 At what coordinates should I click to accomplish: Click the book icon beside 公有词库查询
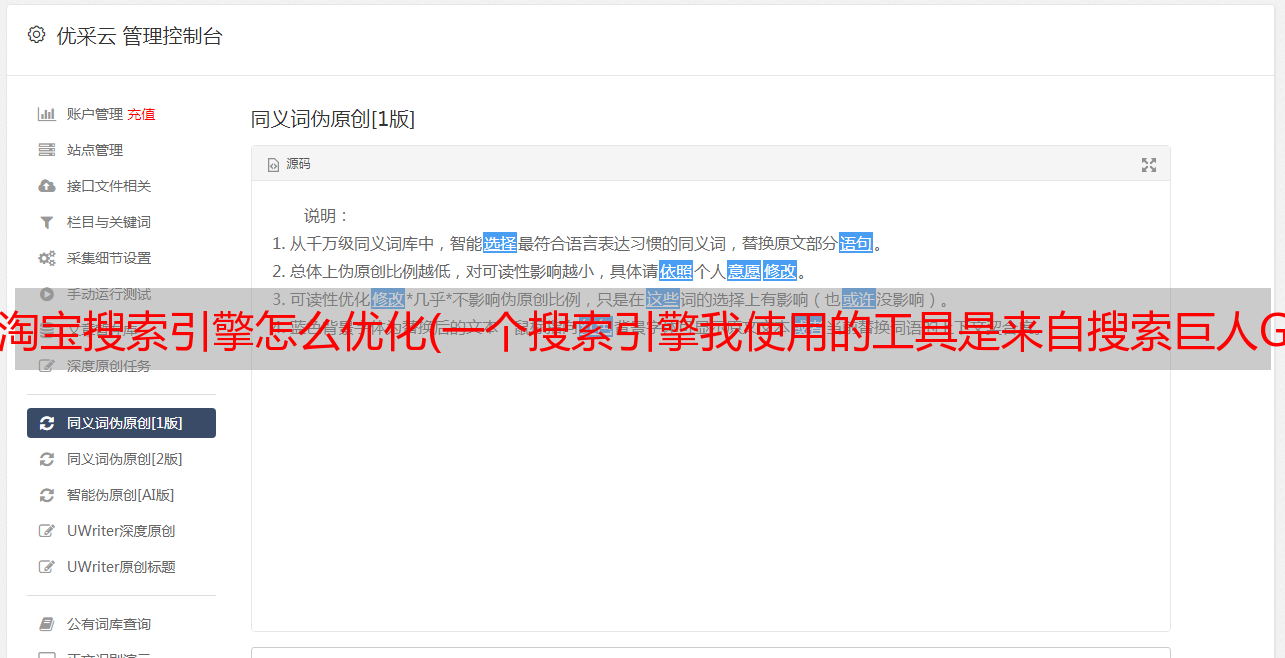coord(46,624)
